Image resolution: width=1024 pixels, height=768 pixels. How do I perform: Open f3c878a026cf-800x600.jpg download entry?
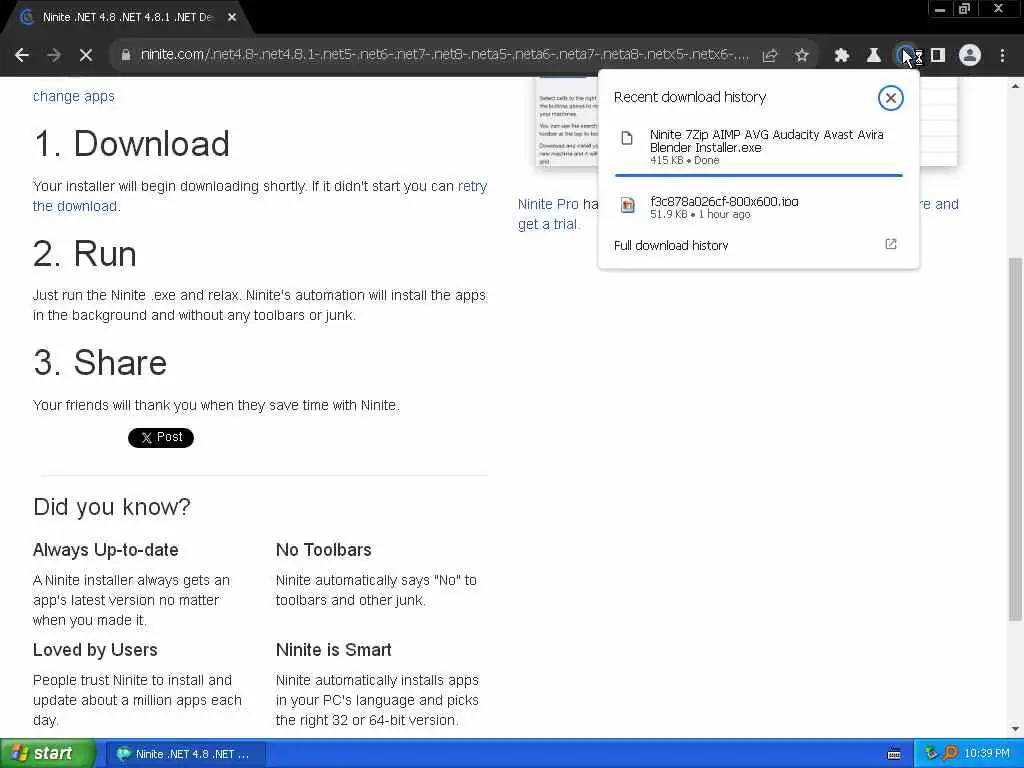[758, 207]
